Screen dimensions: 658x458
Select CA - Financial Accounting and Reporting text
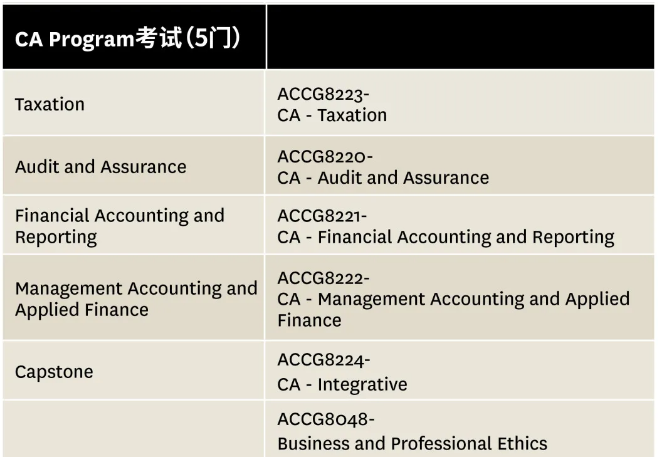[x=446, y=237]
